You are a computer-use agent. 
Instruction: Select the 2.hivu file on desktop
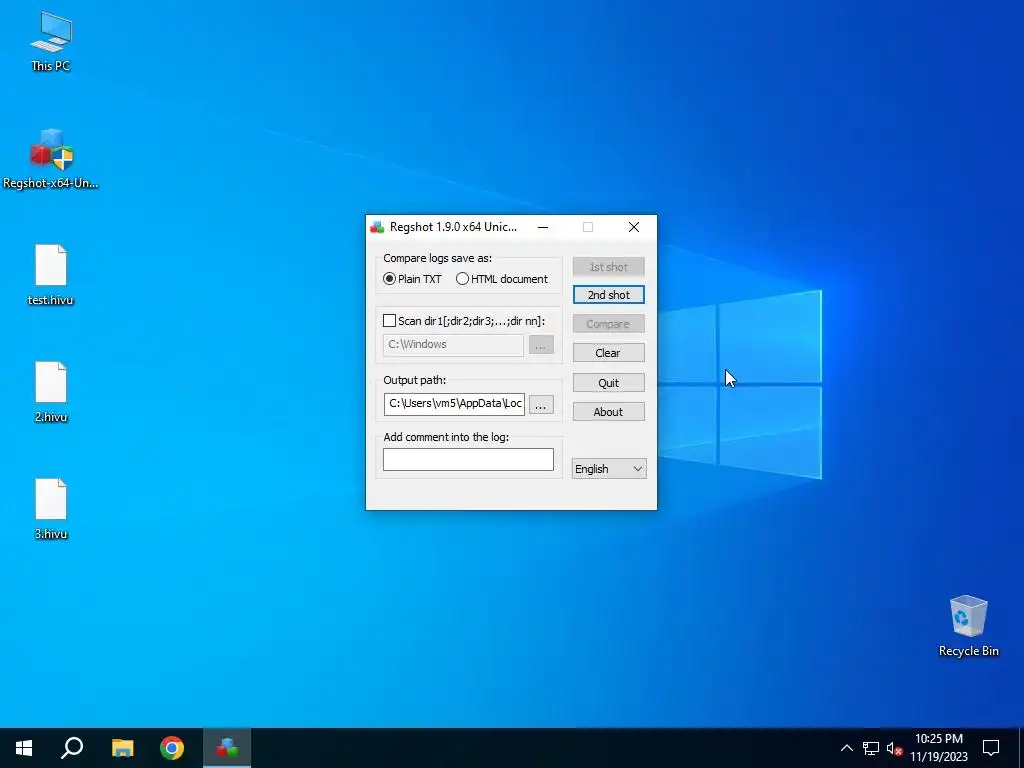pos(51,392)
